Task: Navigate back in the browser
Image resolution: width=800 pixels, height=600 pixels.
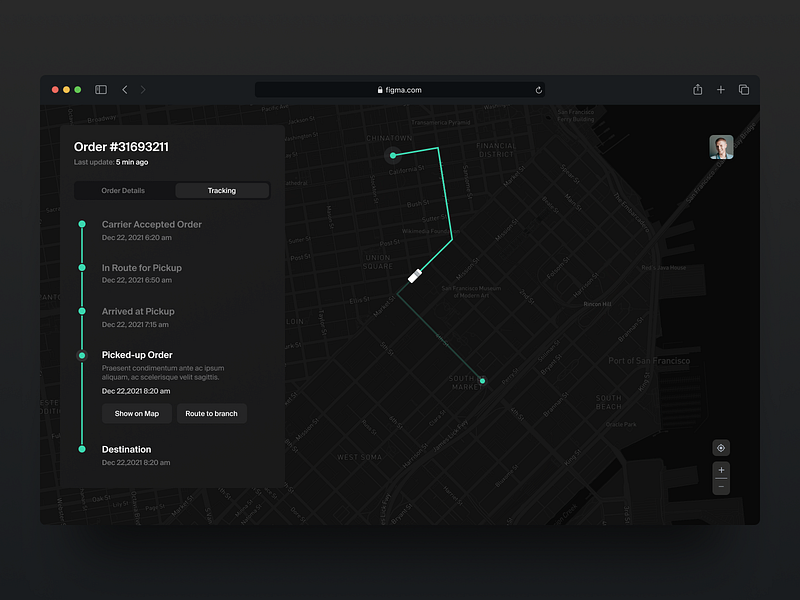Action: pyautogui.click(x=124, y=89)
